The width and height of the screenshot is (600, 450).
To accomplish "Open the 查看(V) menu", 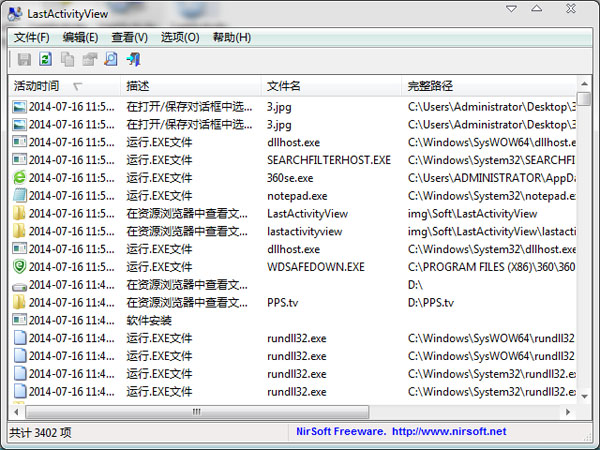I will pyautogui.click(x=129, y=38).
